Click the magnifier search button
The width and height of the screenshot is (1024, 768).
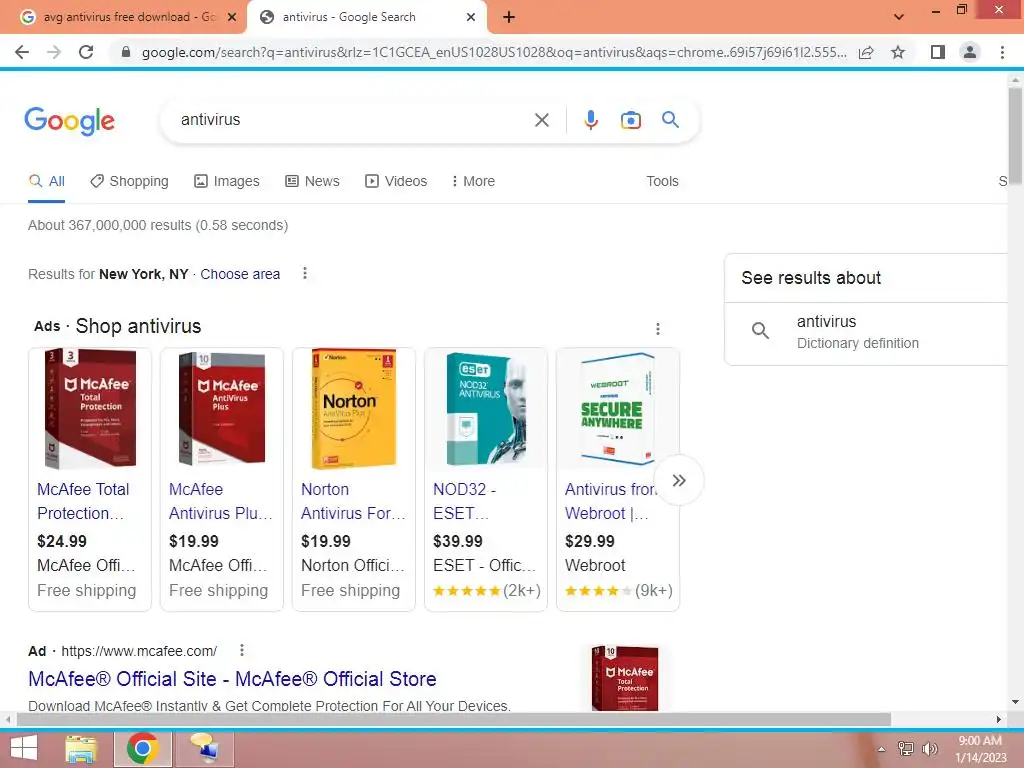pyautogui.click(x=670, y=120)
